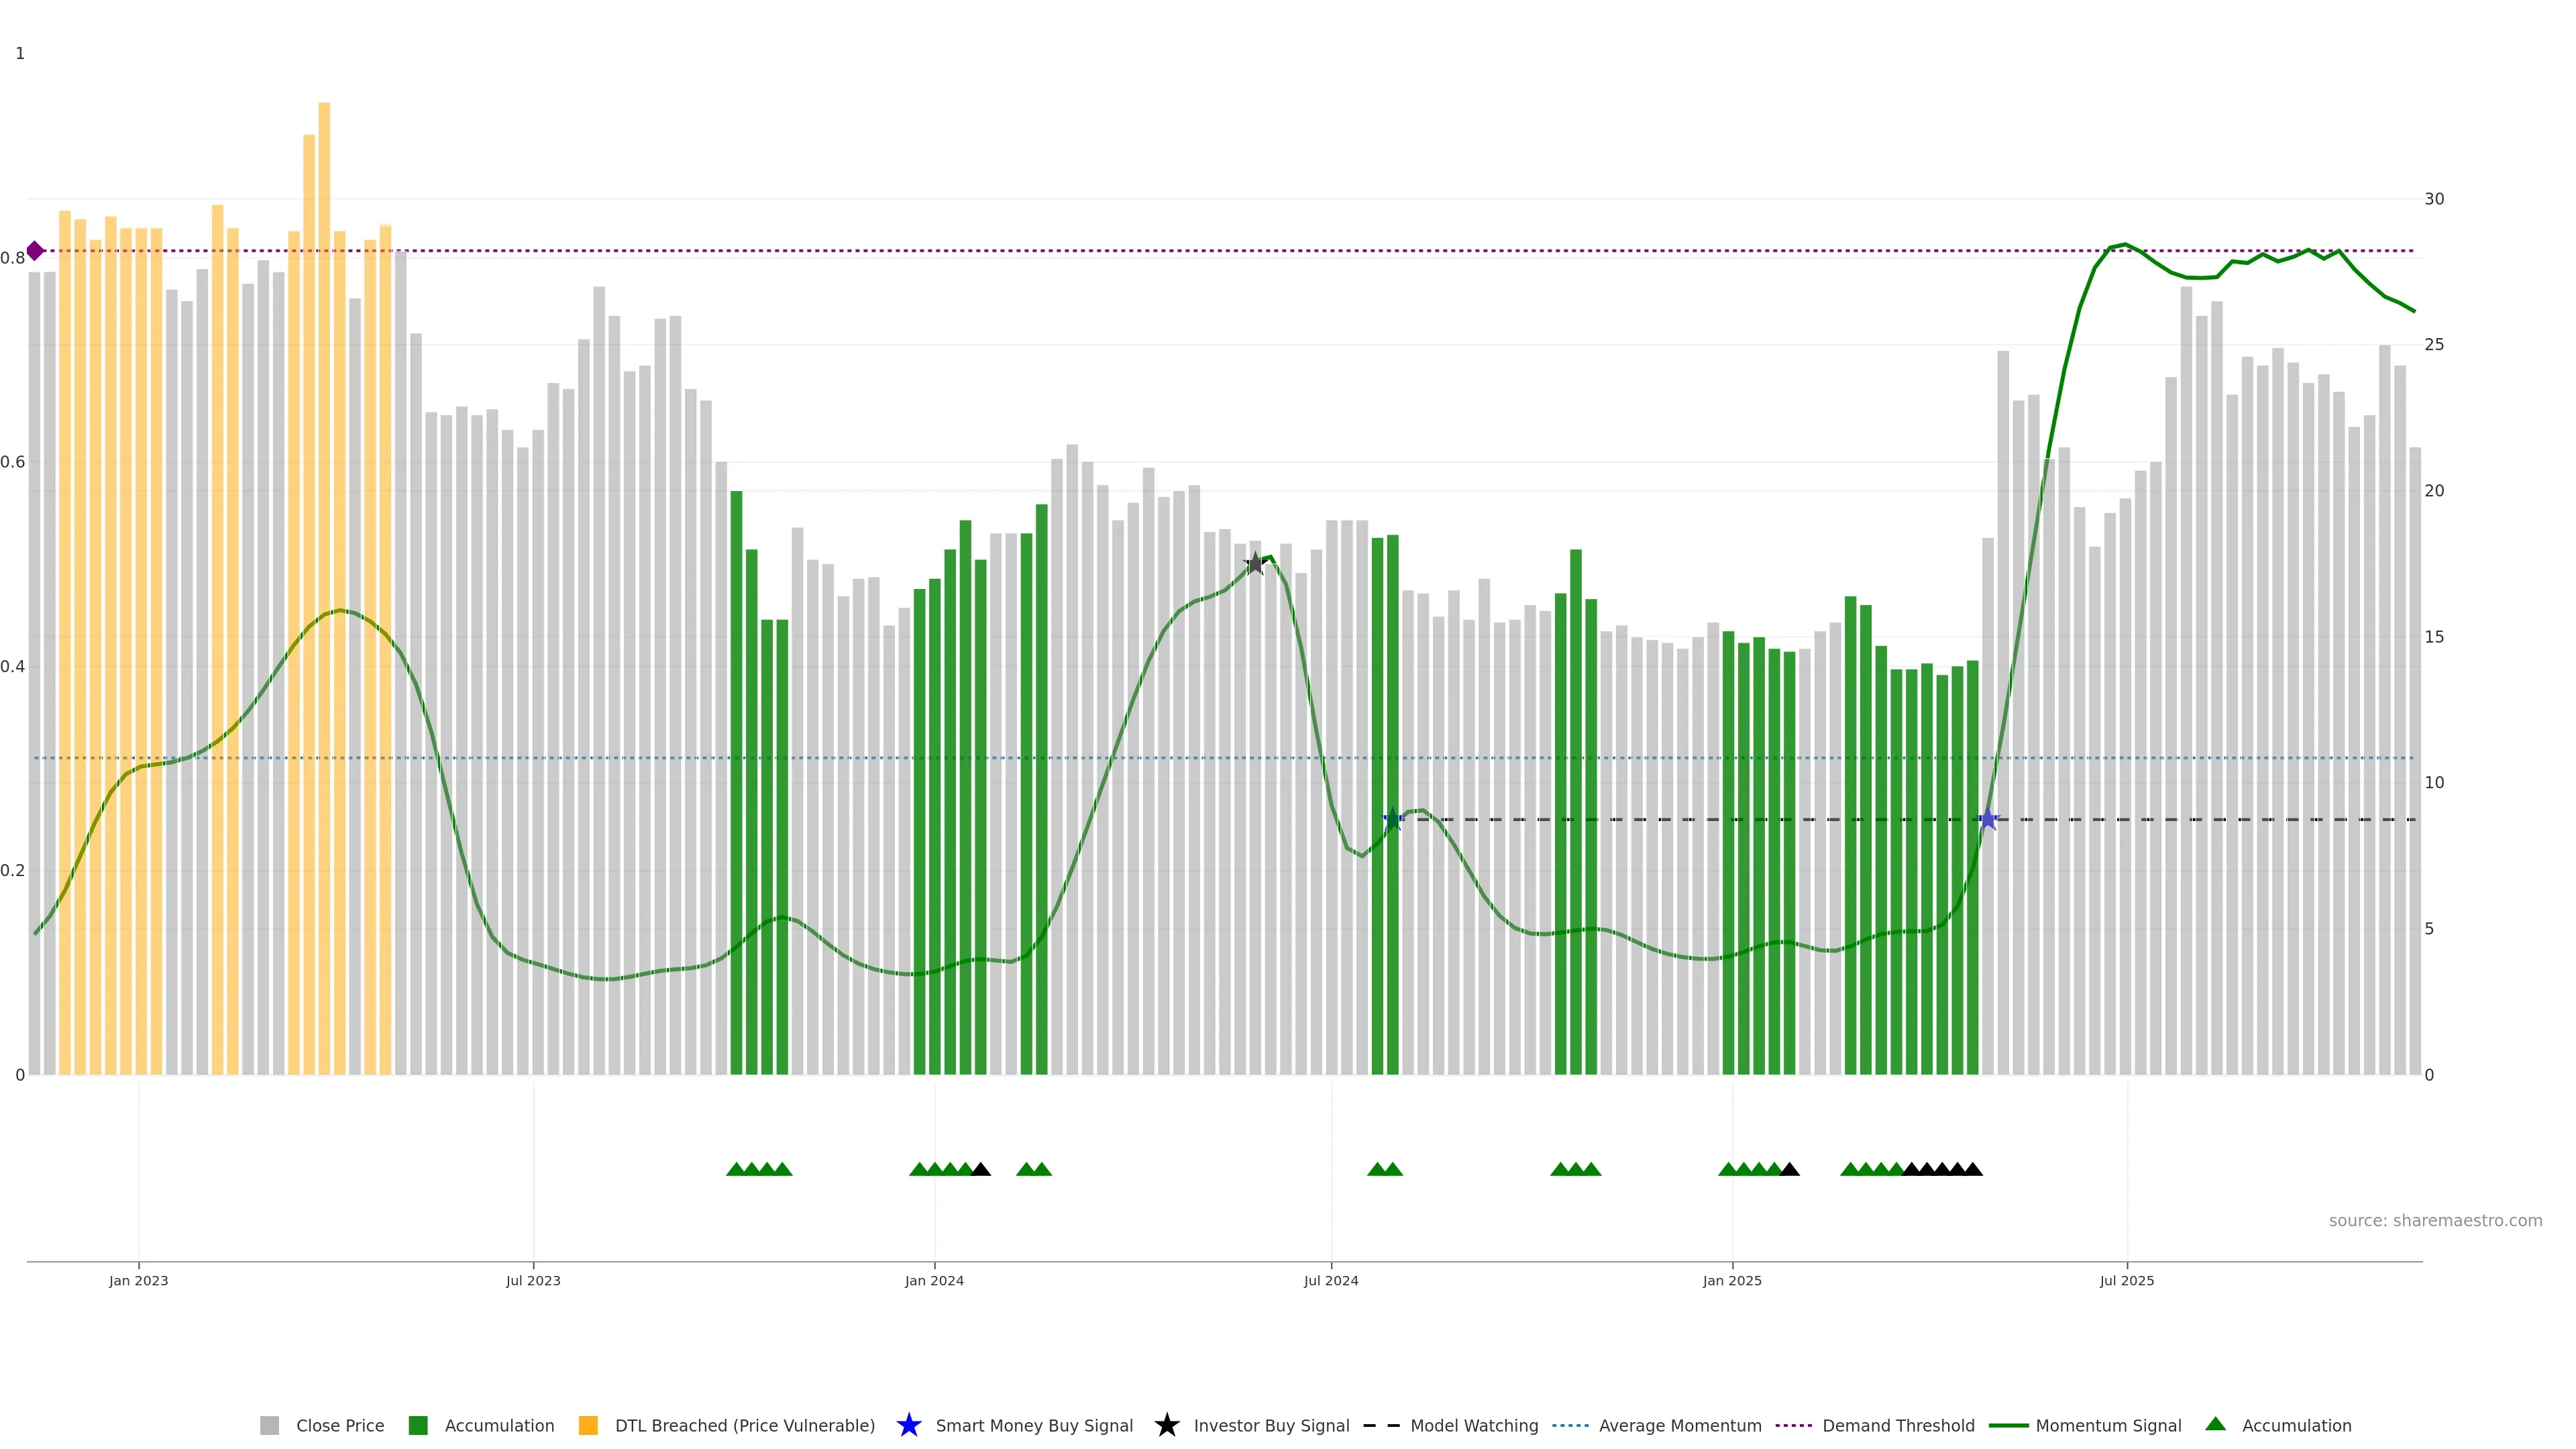Click the purple diamond Demand Threshold marker
Image resolution: width=2576 pixels, height=1449 pixels.
tap(35, 251)
